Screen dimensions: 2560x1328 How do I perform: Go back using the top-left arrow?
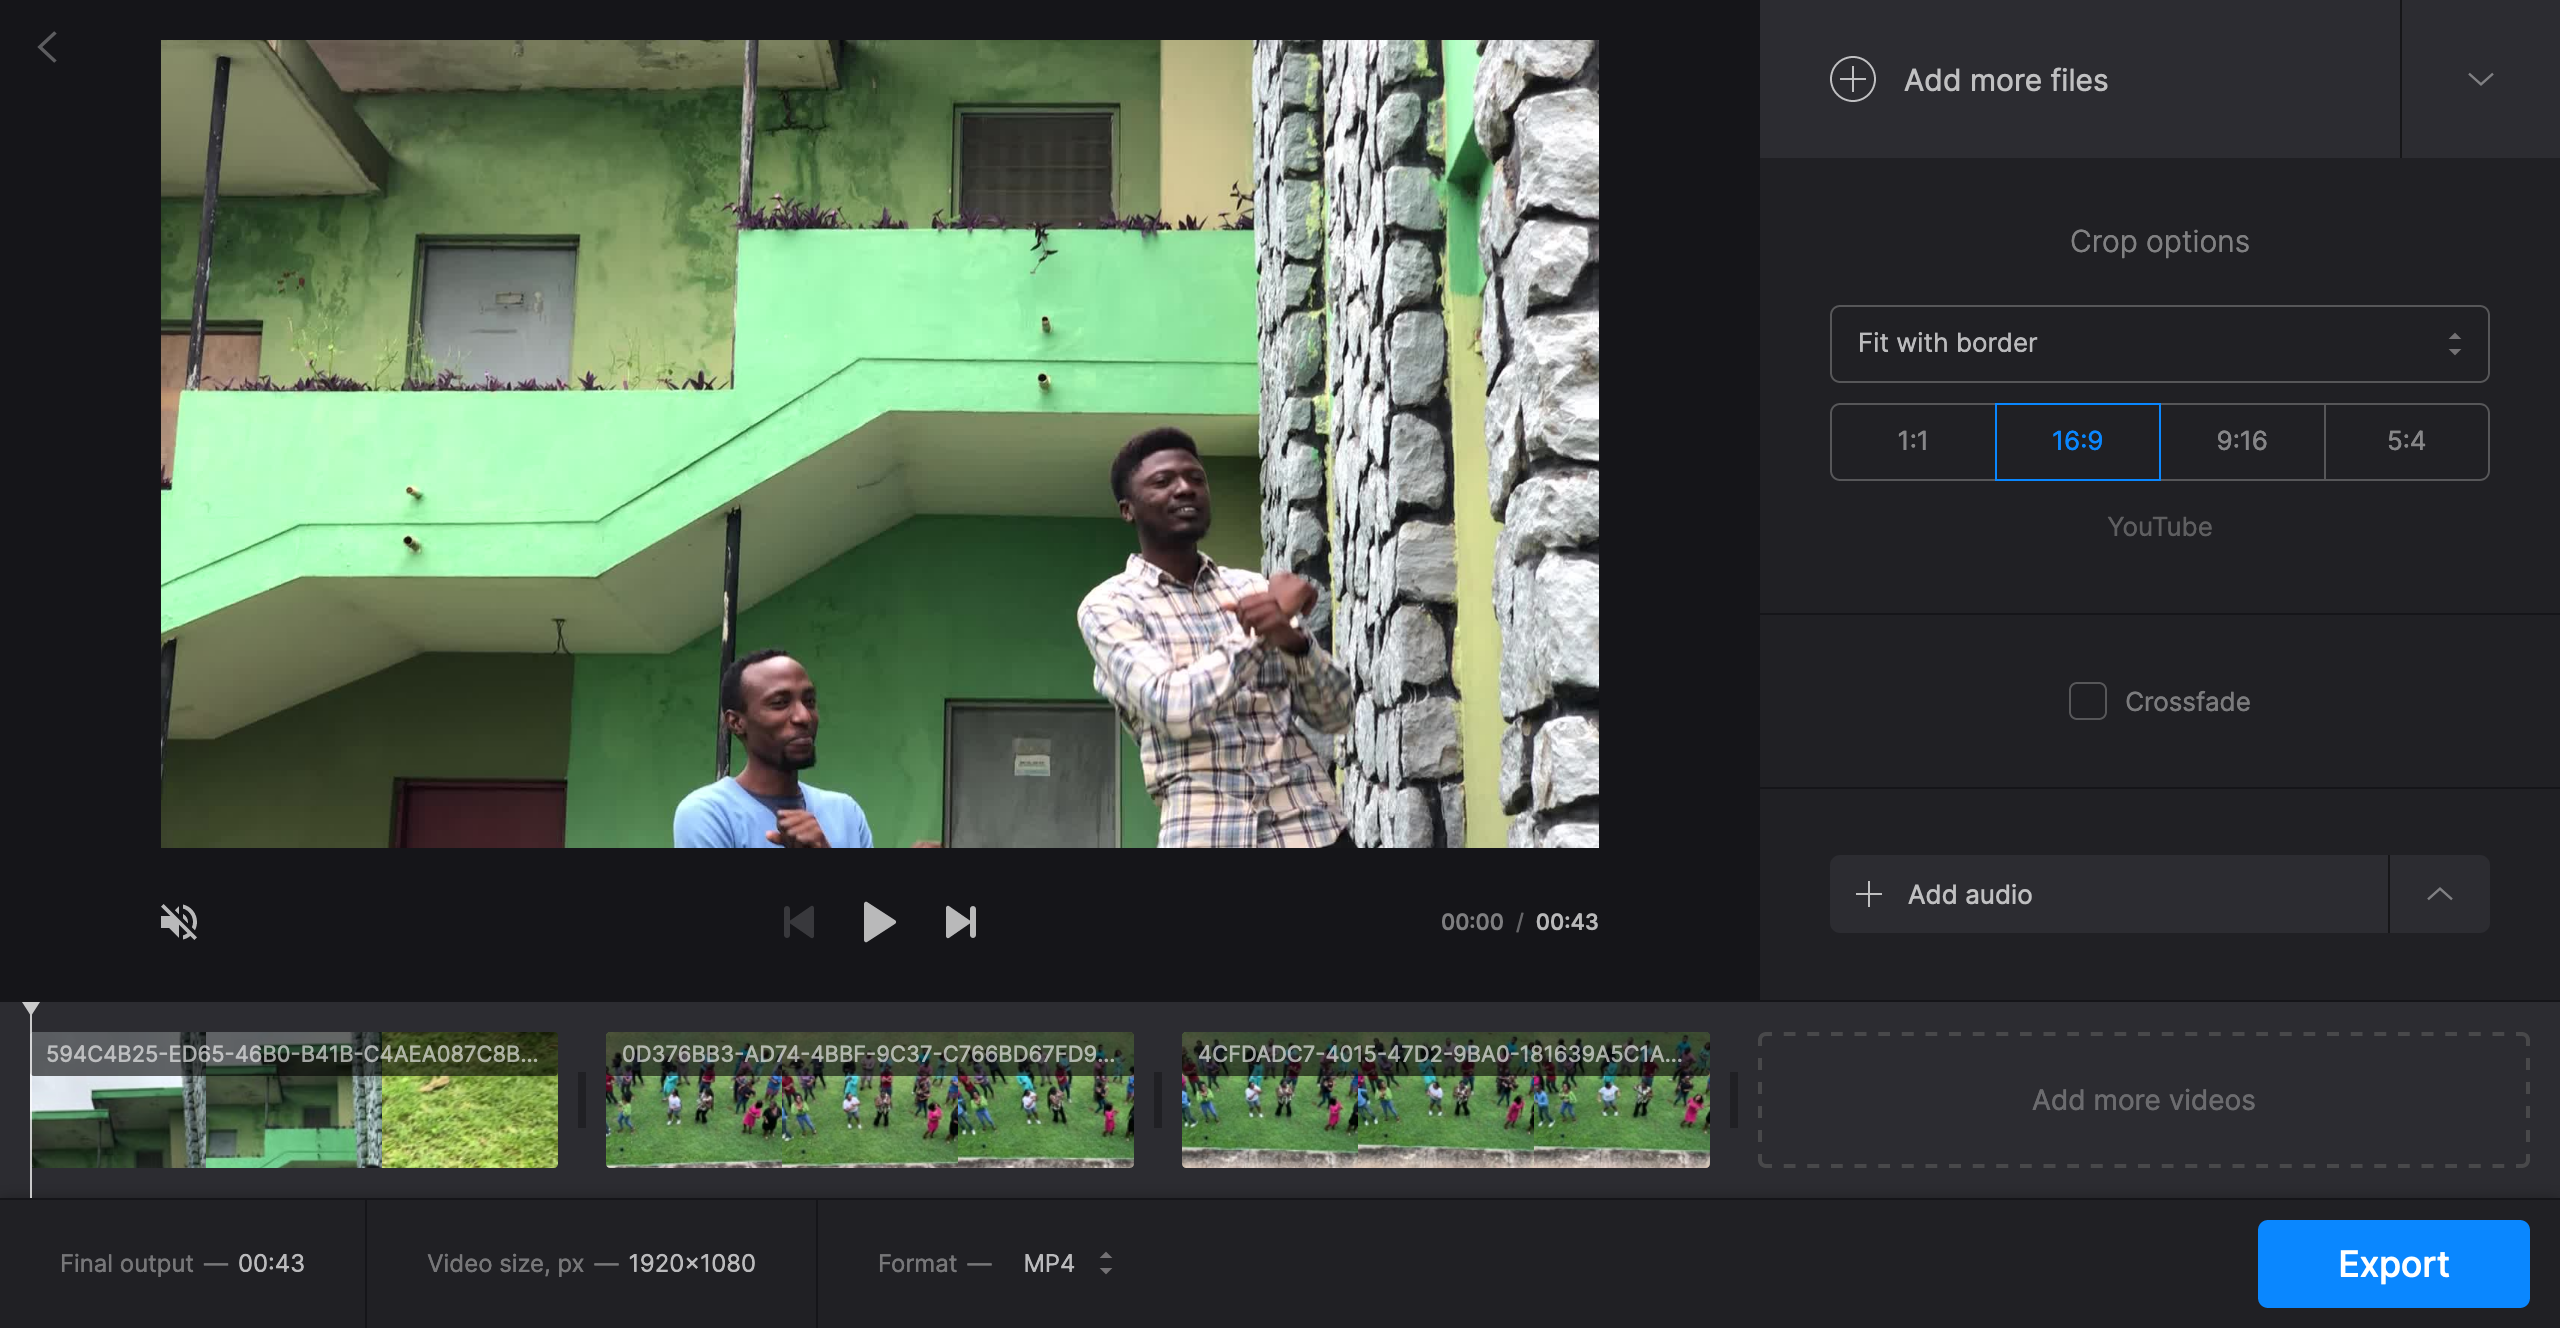pyautogui.click(x=48, y=47)
